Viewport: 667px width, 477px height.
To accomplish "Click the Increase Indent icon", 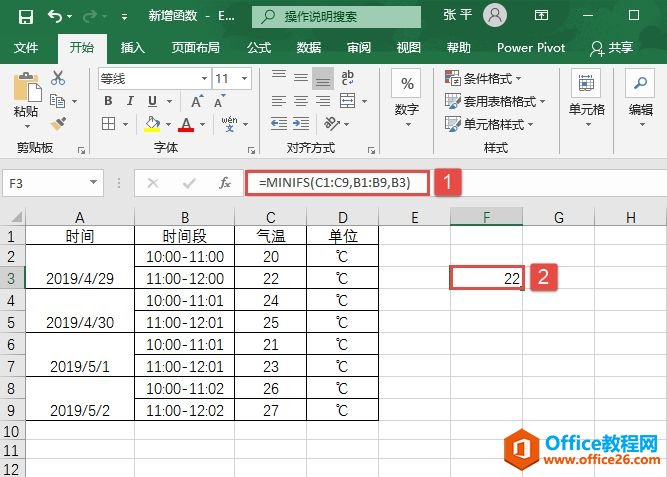I will coord(301,124).
